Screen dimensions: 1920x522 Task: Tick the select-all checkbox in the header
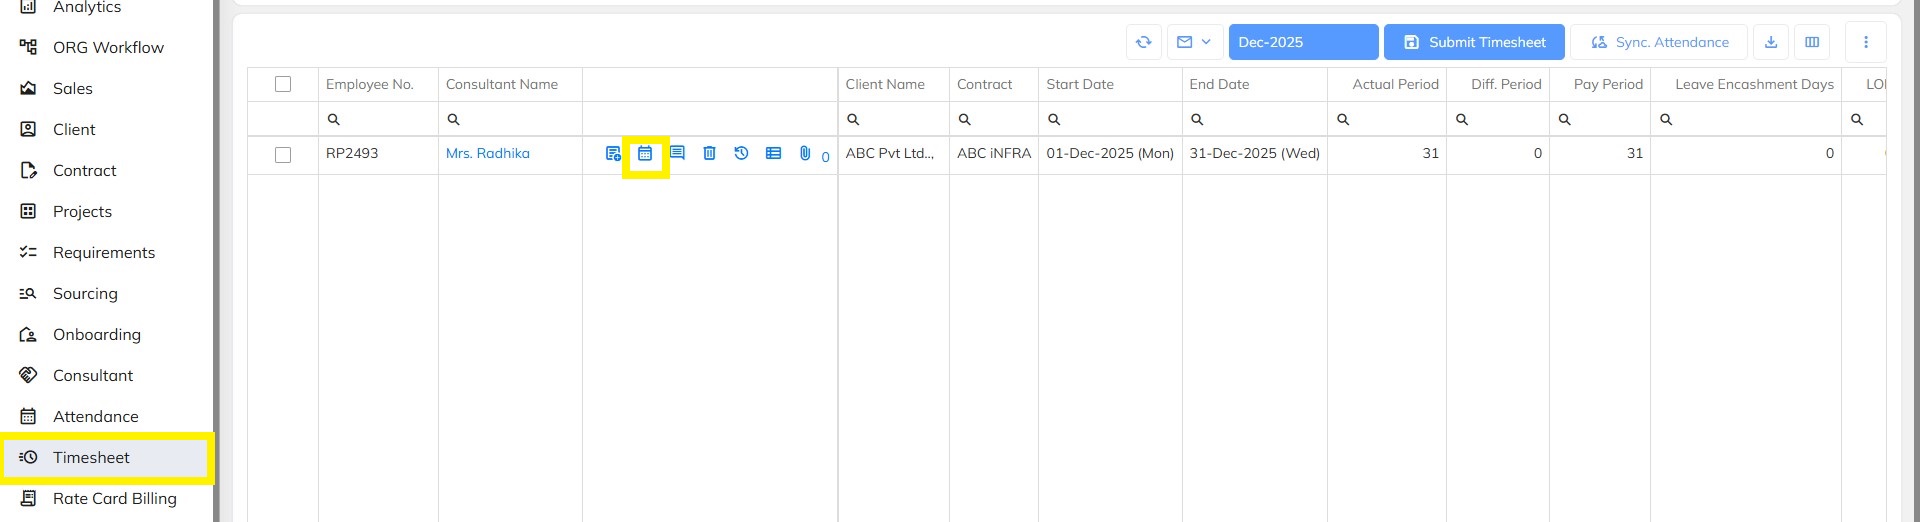283,84
